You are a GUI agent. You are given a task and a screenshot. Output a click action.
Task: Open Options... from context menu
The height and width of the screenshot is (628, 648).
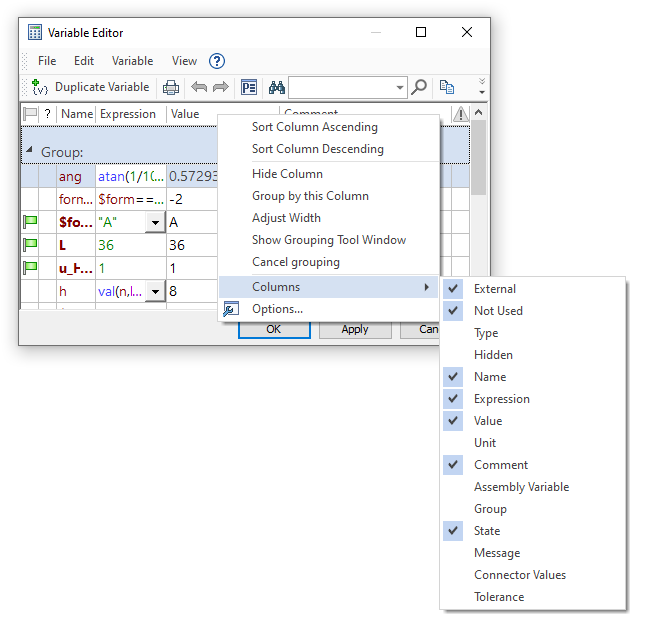click(x=329, y=309)
